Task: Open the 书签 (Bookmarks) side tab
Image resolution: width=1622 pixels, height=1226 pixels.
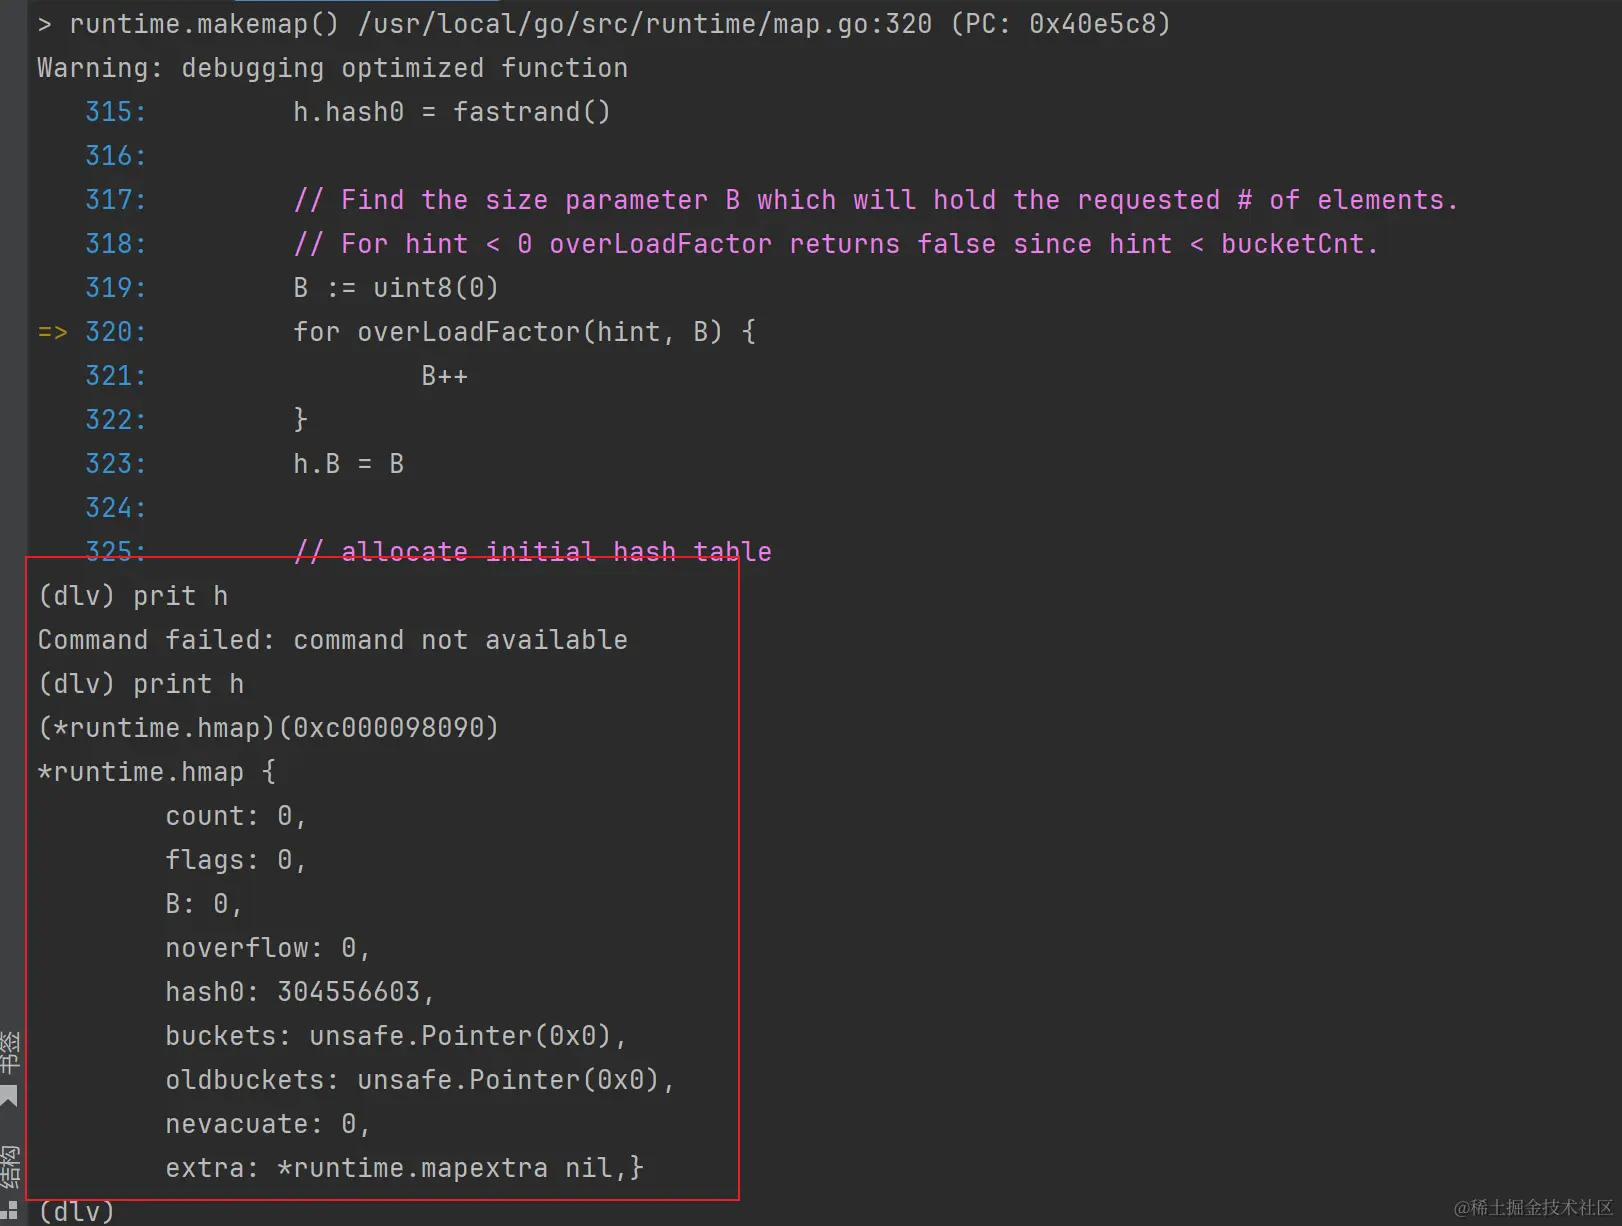Action: 9,1052
